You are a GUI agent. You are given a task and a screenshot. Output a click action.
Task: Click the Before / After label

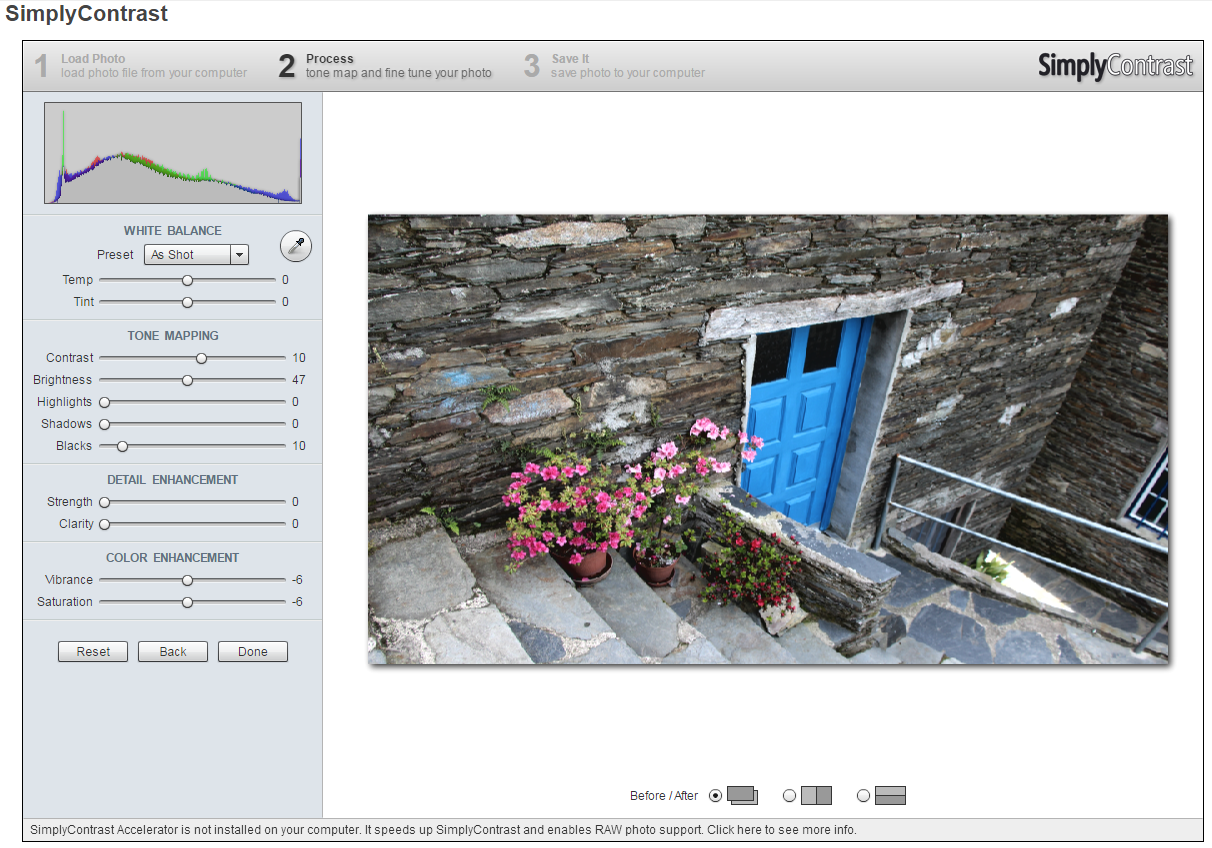pos(664,796)
